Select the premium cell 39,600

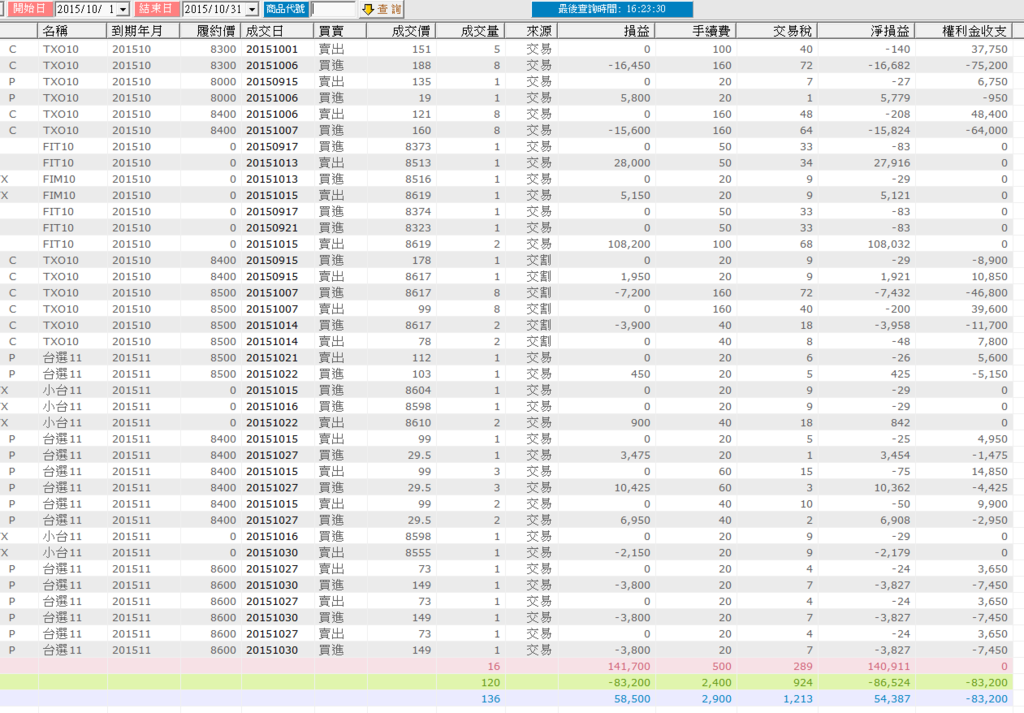(989, 309)
